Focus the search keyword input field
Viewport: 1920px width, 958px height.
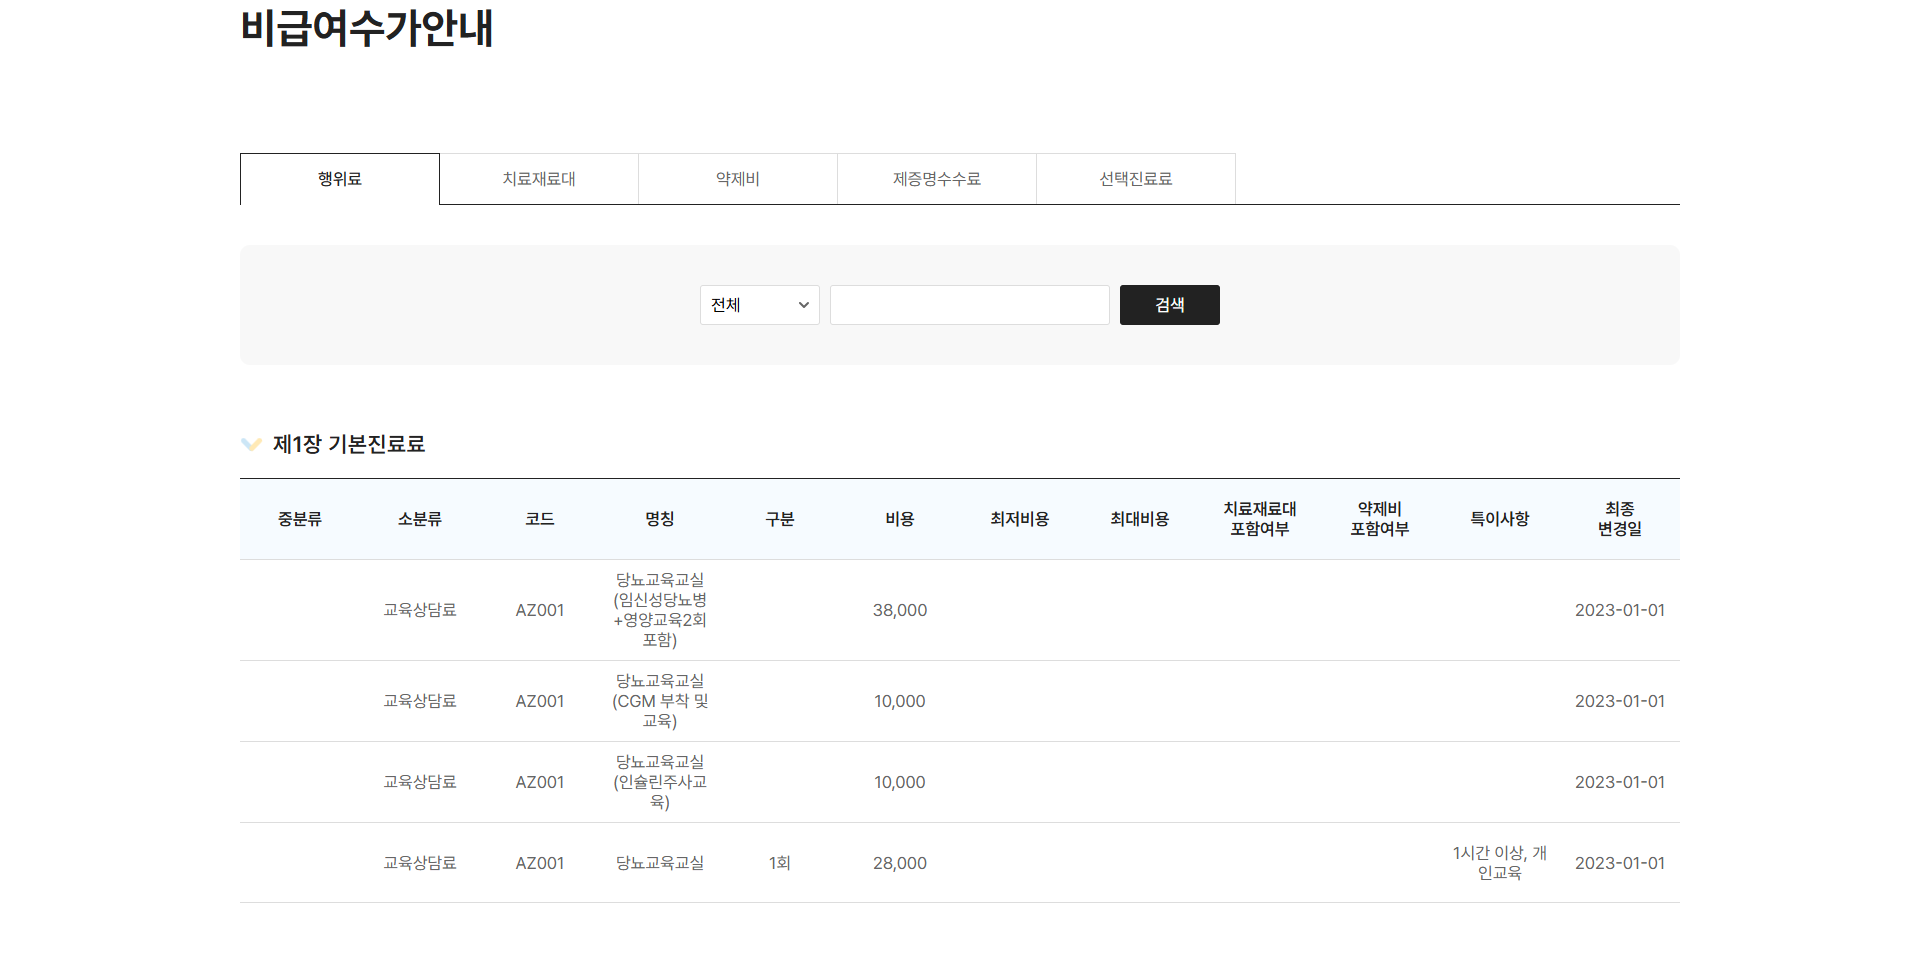click(x=969, y=305)
